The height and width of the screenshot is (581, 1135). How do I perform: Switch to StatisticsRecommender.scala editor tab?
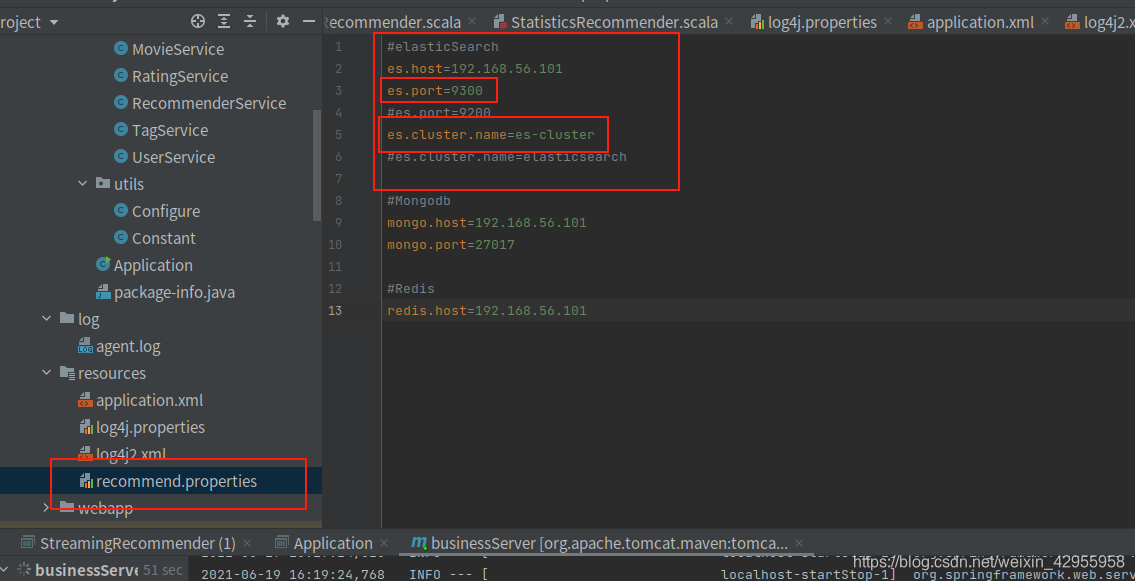tap(614, 22)
